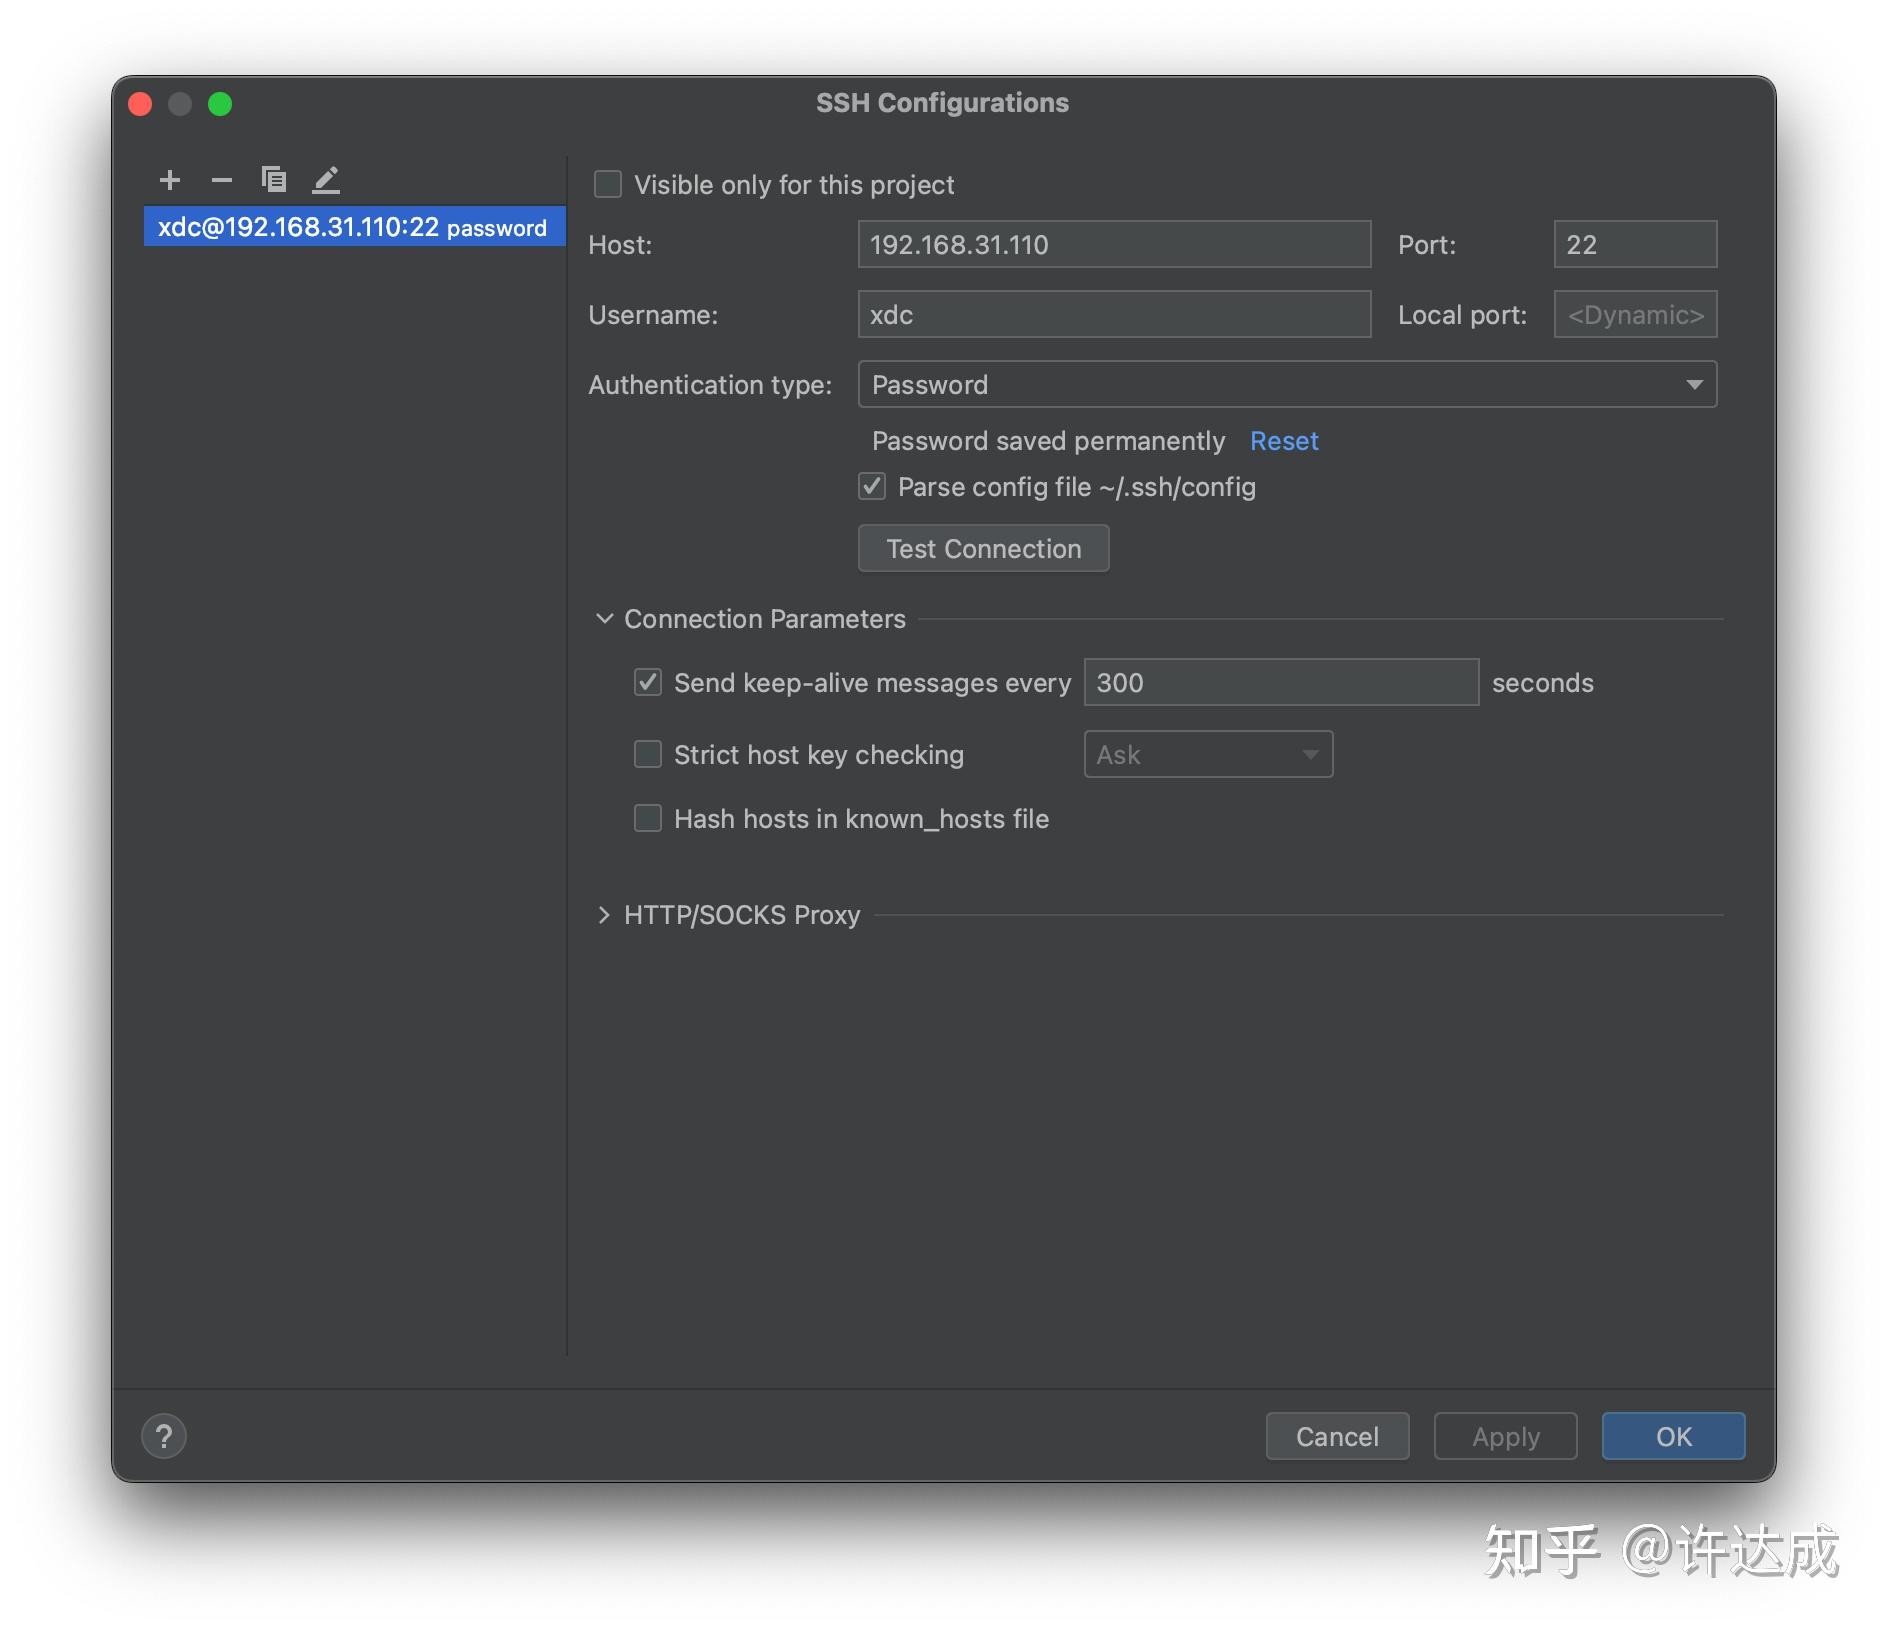Click the Host input field
Viewport: 1888px width, 1630px height.
(x=1114, y=244)
